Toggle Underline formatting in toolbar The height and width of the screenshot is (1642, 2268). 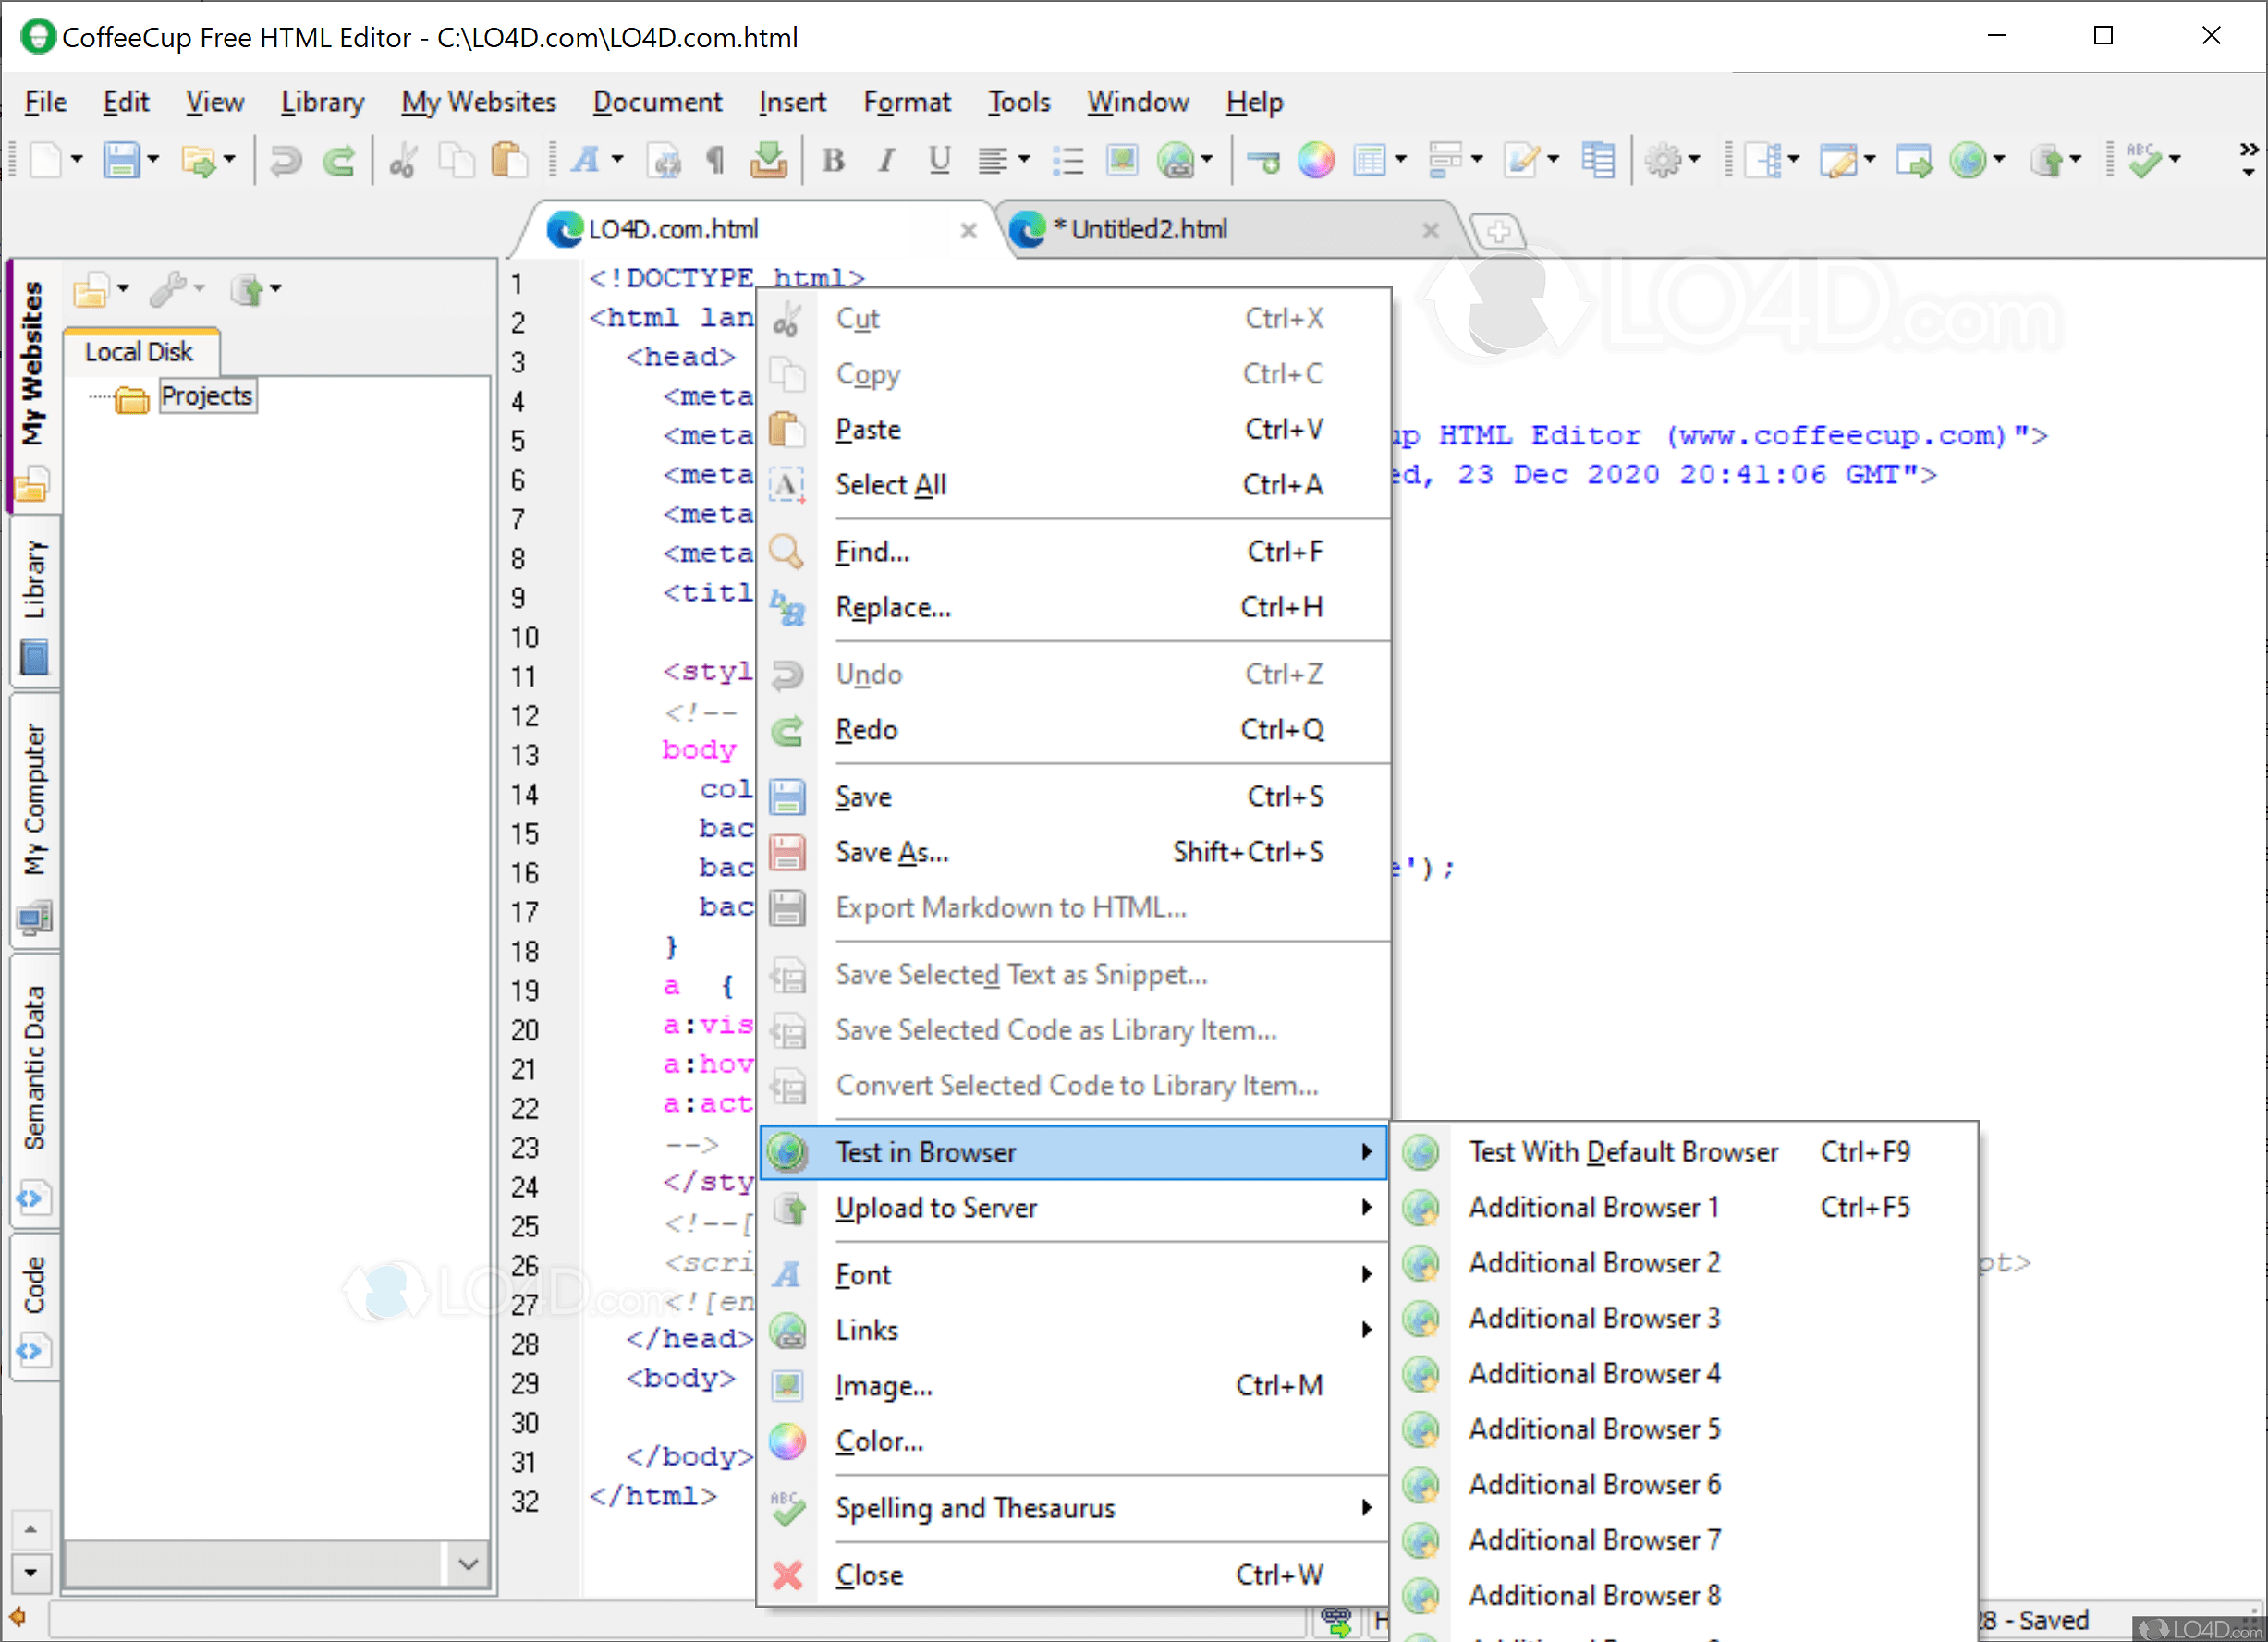(x=939, y=160)
